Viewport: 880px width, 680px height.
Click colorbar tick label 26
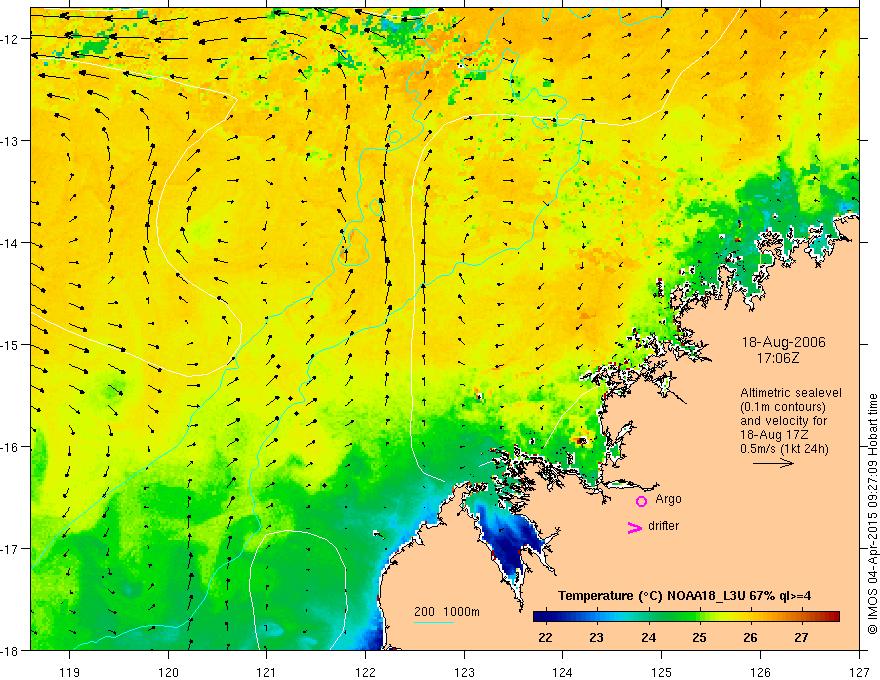pos(750,637)
